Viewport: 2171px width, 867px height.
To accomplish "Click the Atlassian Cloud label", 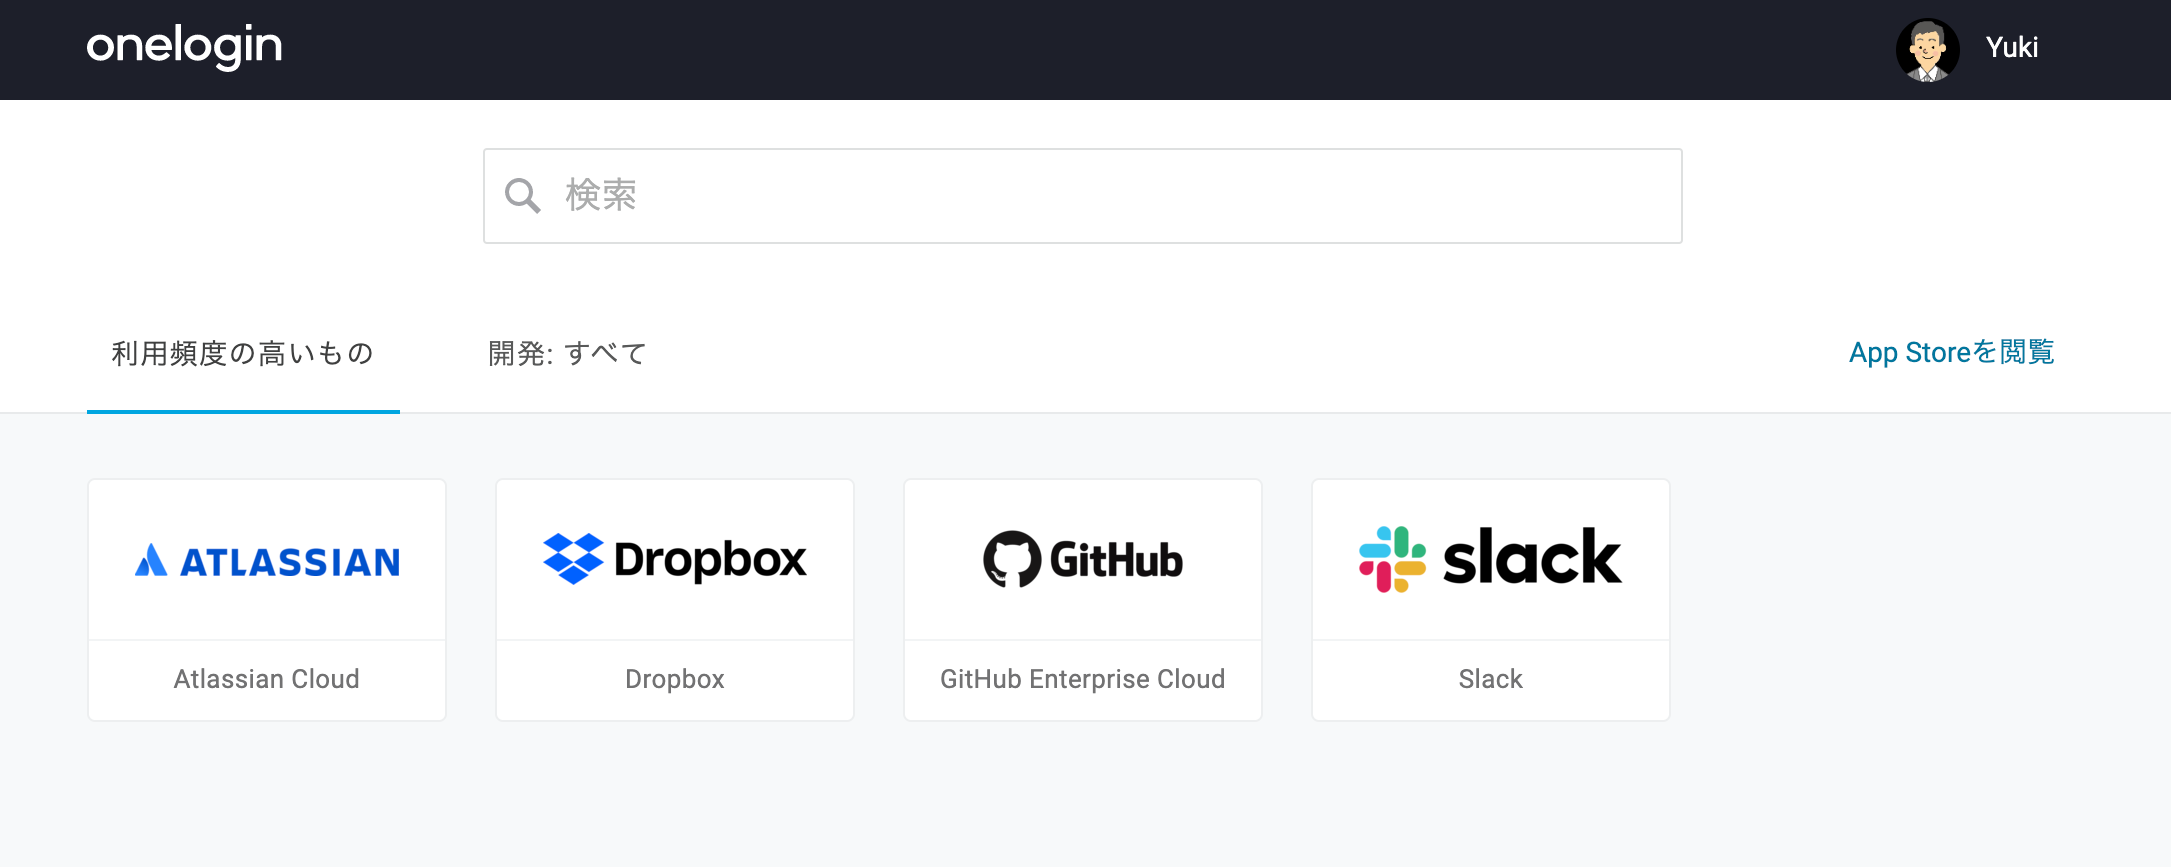I will click(267, 679).
